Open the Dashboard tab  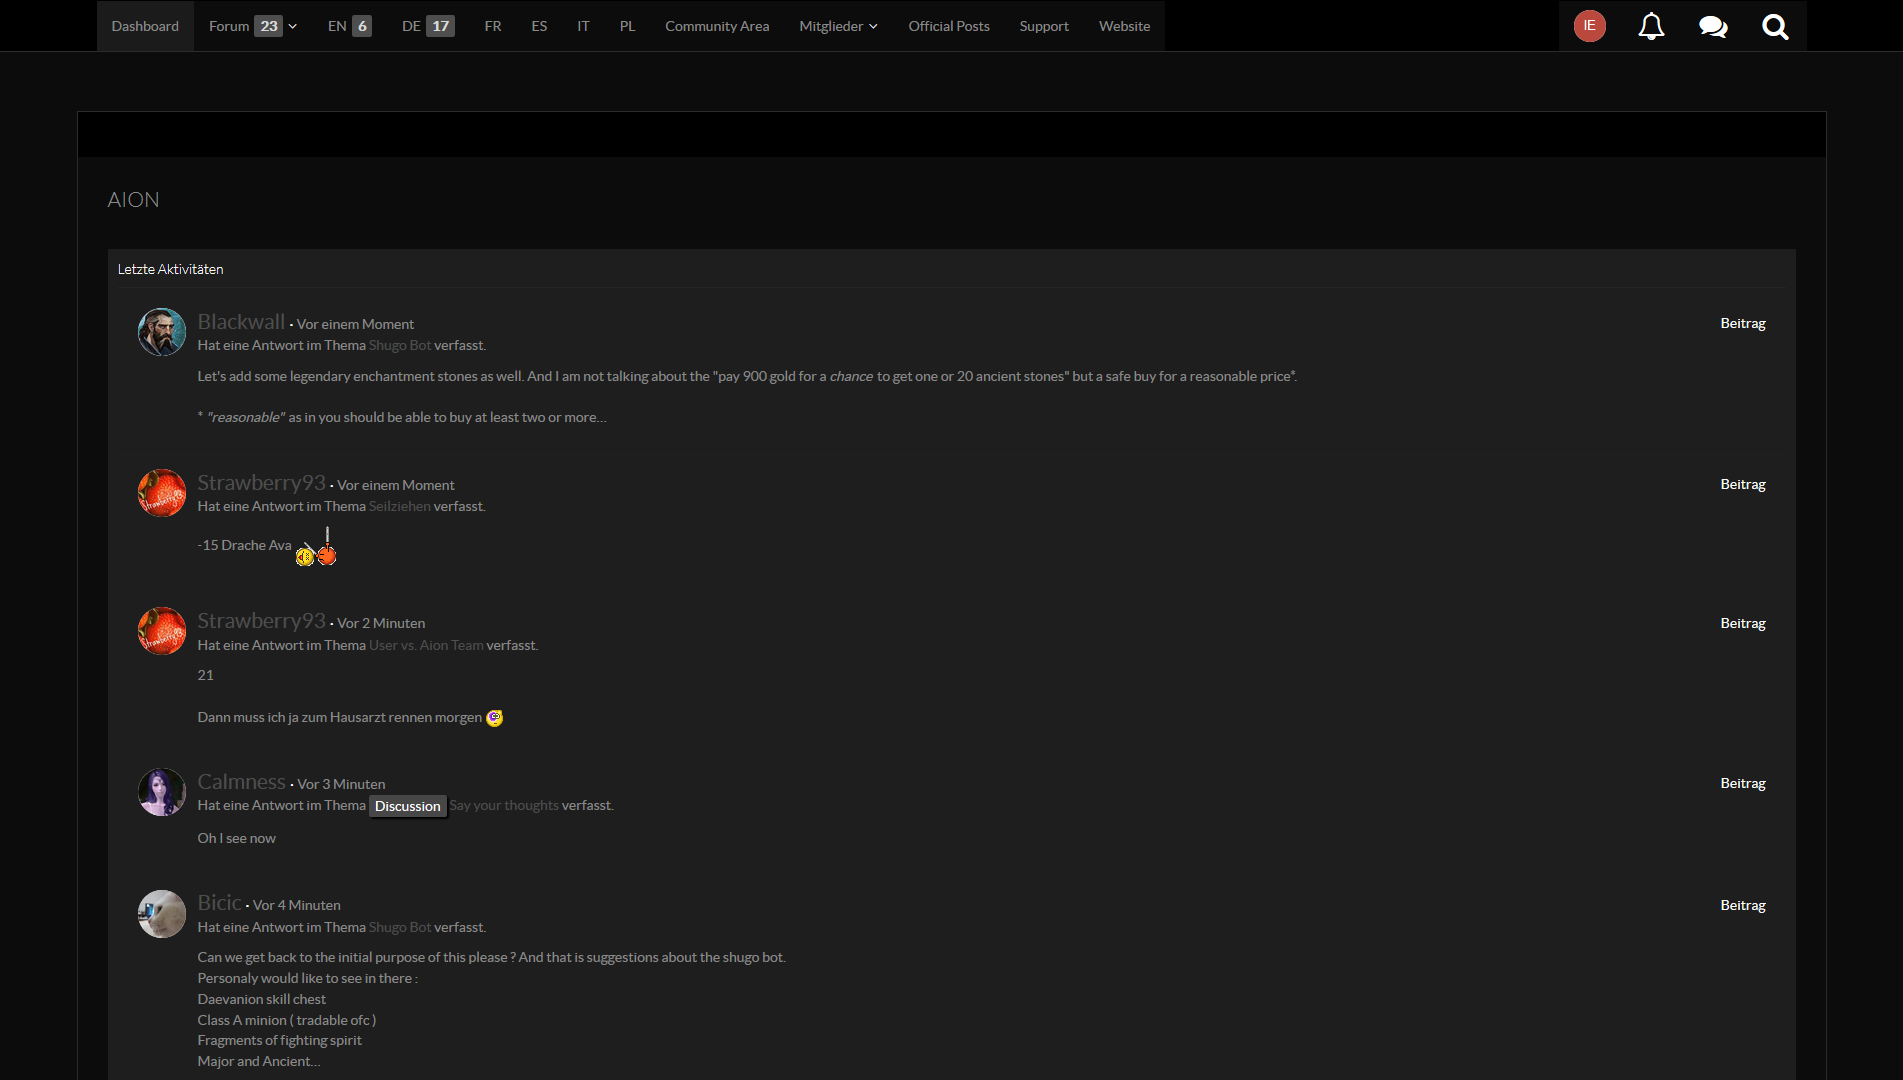click(144, 26)
